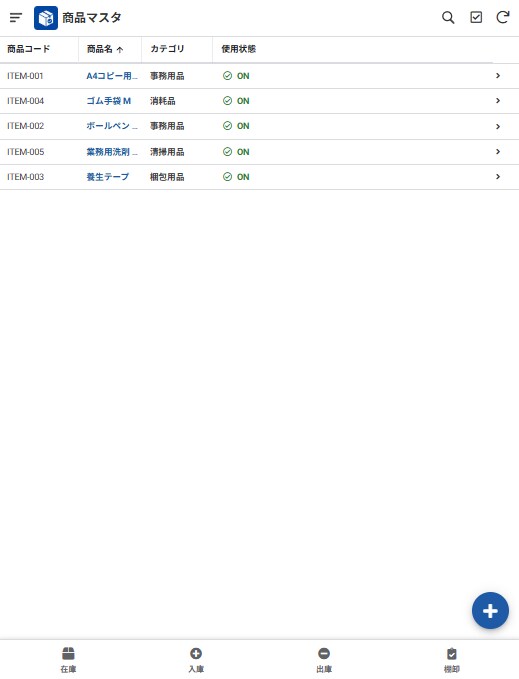Click the 清掃用品 category cell

(167, 152)
